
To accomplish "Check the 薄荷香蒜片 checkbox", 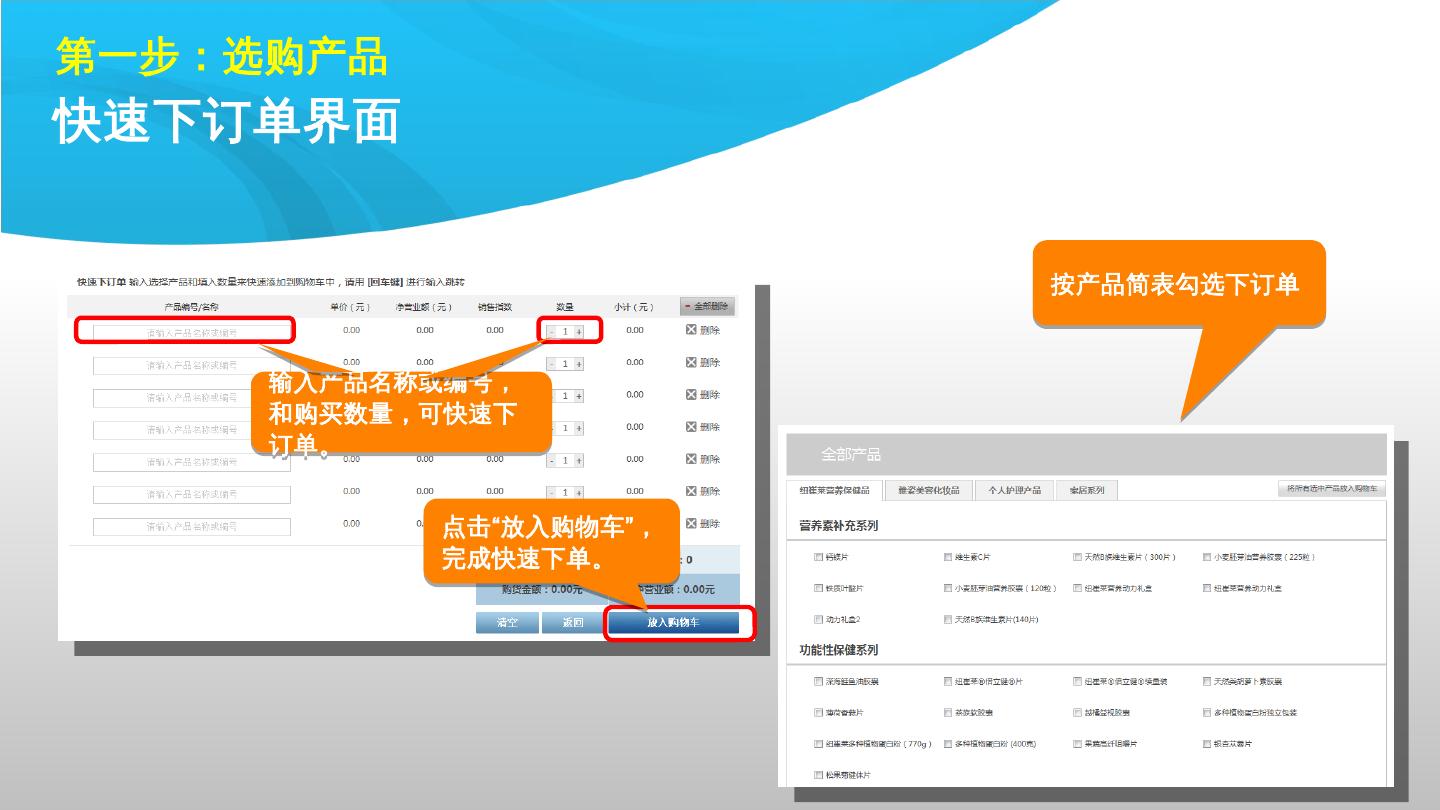I will (x=819, y=713).
